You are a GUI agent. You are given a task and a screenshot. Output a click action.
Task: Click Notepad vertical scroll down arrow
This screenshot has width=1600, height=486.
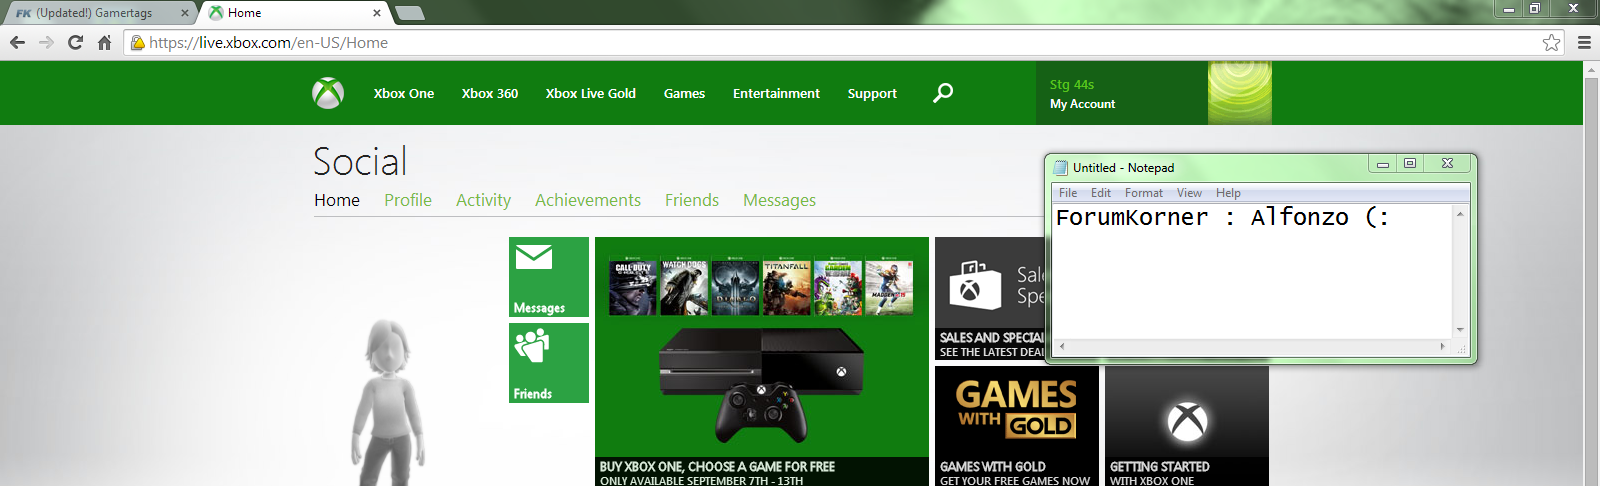[1460, 329]
